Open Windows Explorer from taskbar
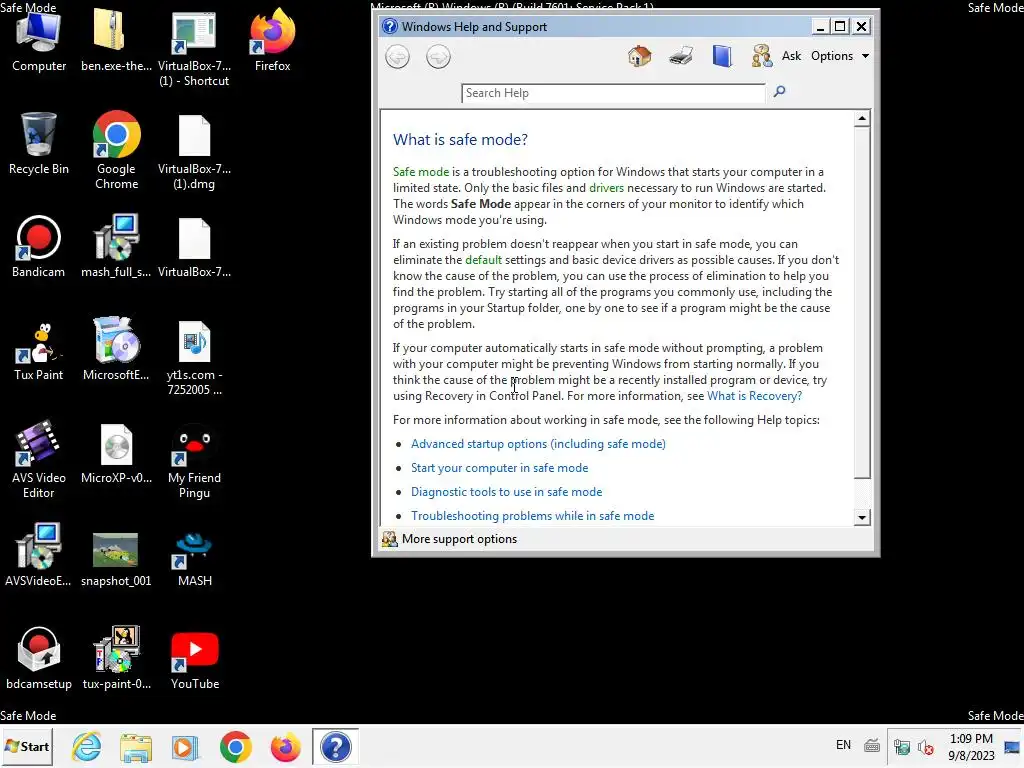The image size is (1024, 768). pyautogui.click(x=136, y=747)
